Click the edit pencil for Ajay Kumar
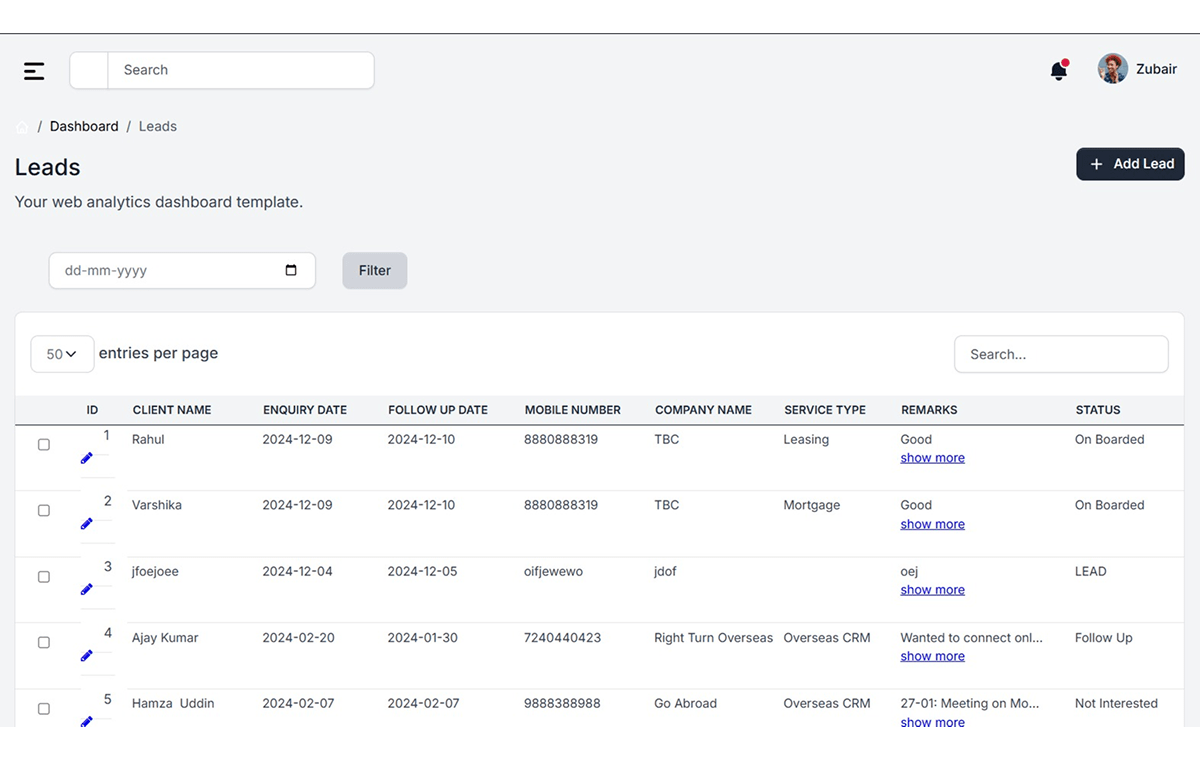 tap(87, 656)
